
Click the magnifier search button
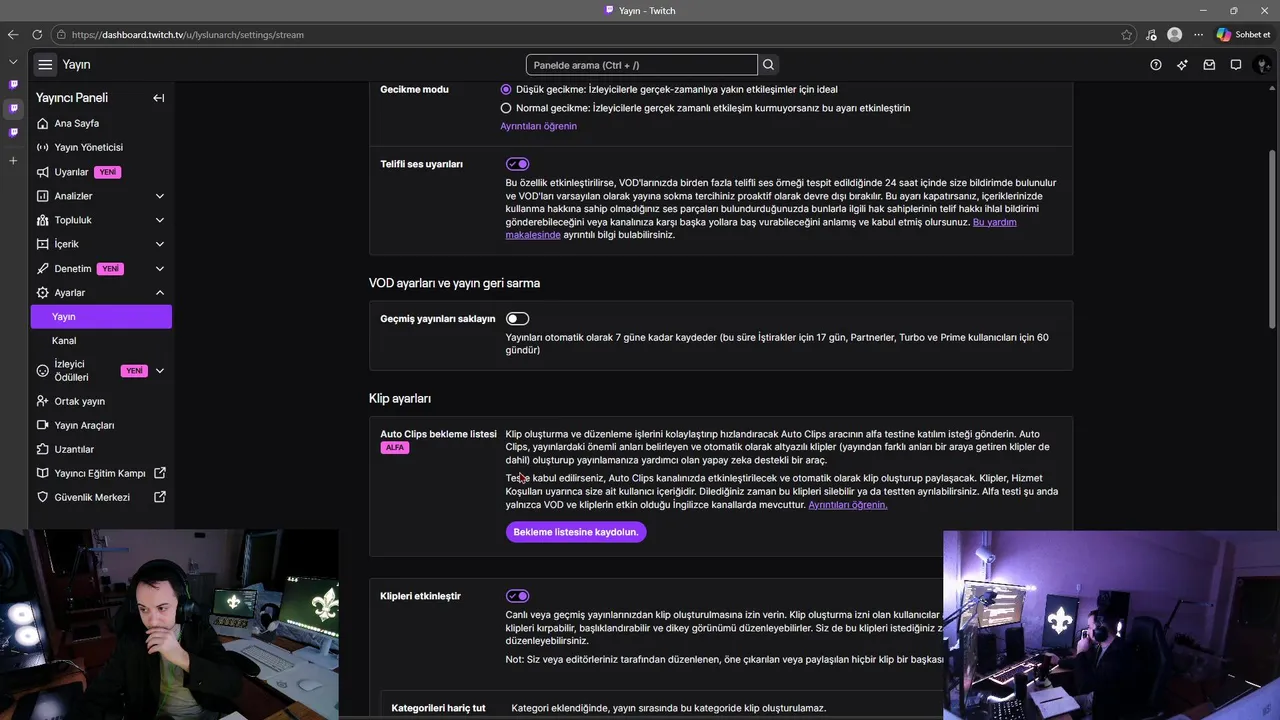769,65
